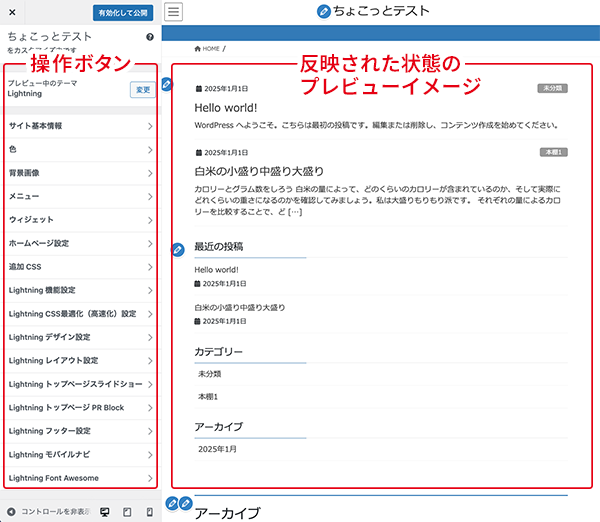Open the help question mark icon
This screenshot has width=600, height=522.
click(x=149, y=37)
